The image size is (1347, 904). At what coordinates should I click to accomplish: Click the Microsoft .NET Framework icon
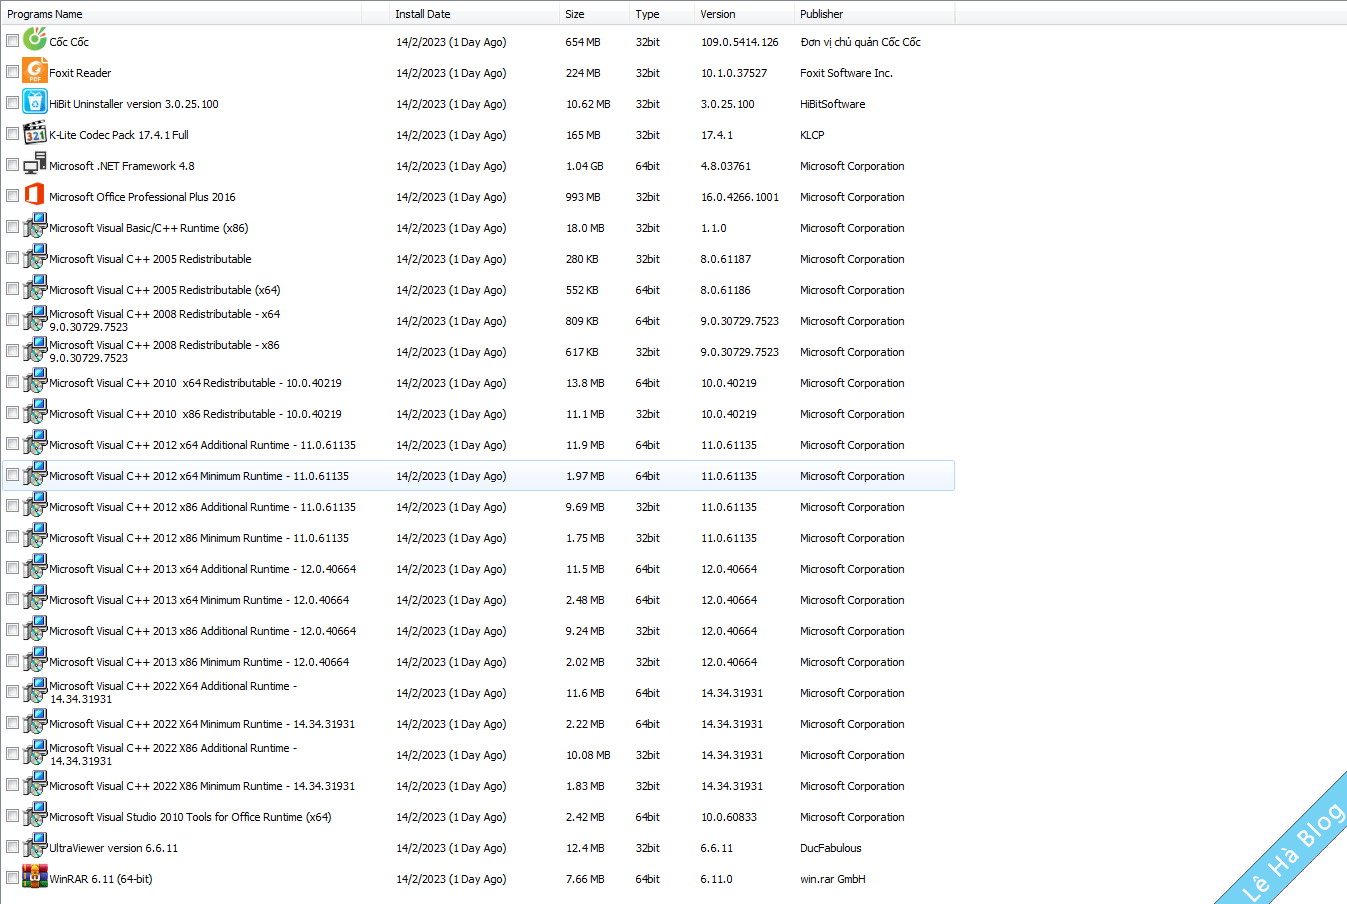[x=35, y=165]
